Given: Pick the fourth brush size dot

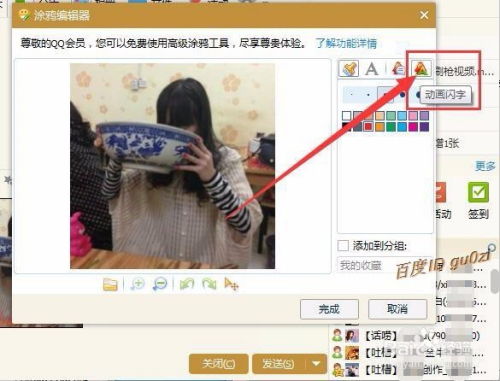Looking at the screenshot, I should coord(402,95).
